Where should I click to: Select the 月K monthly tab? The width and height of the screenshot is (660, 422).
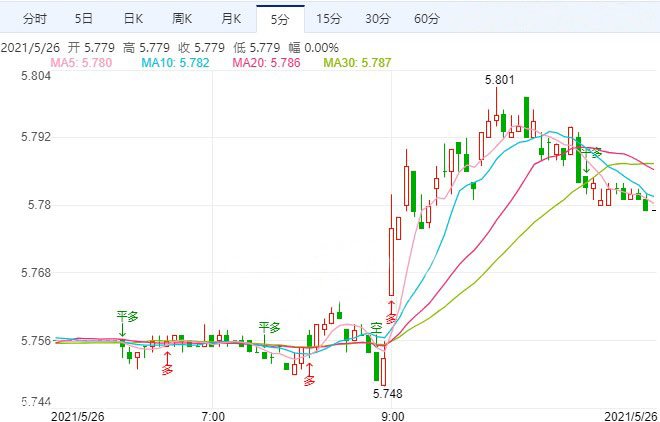coord(231,19)
